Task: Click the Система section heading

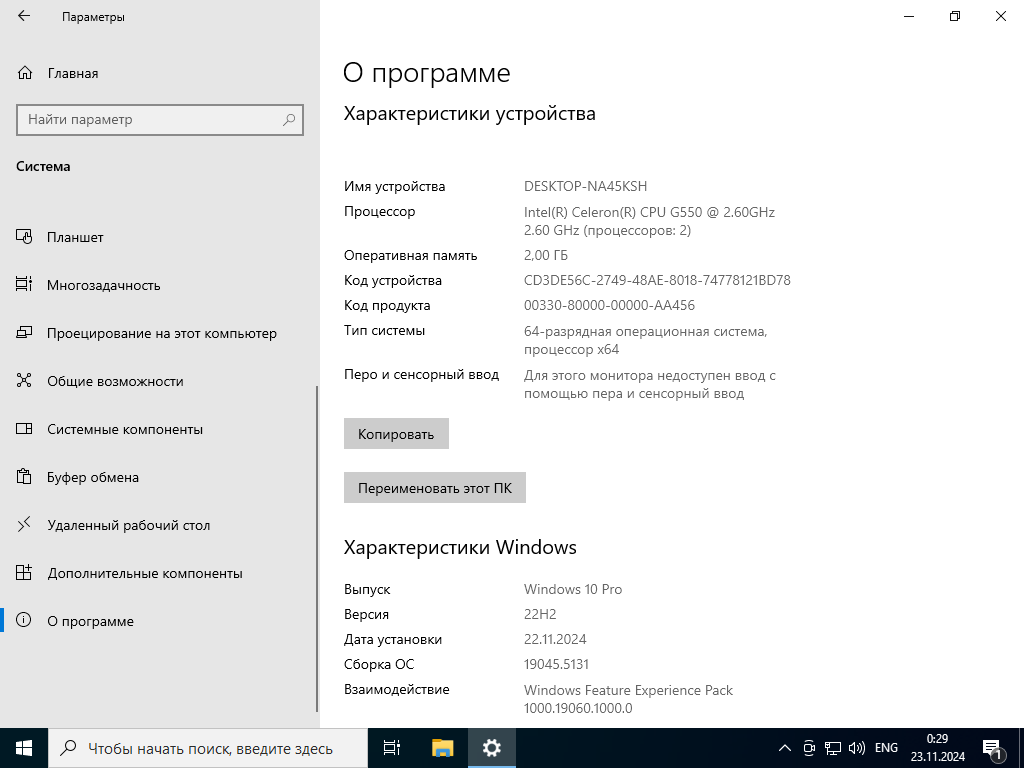Action: [x=43, y=166]
